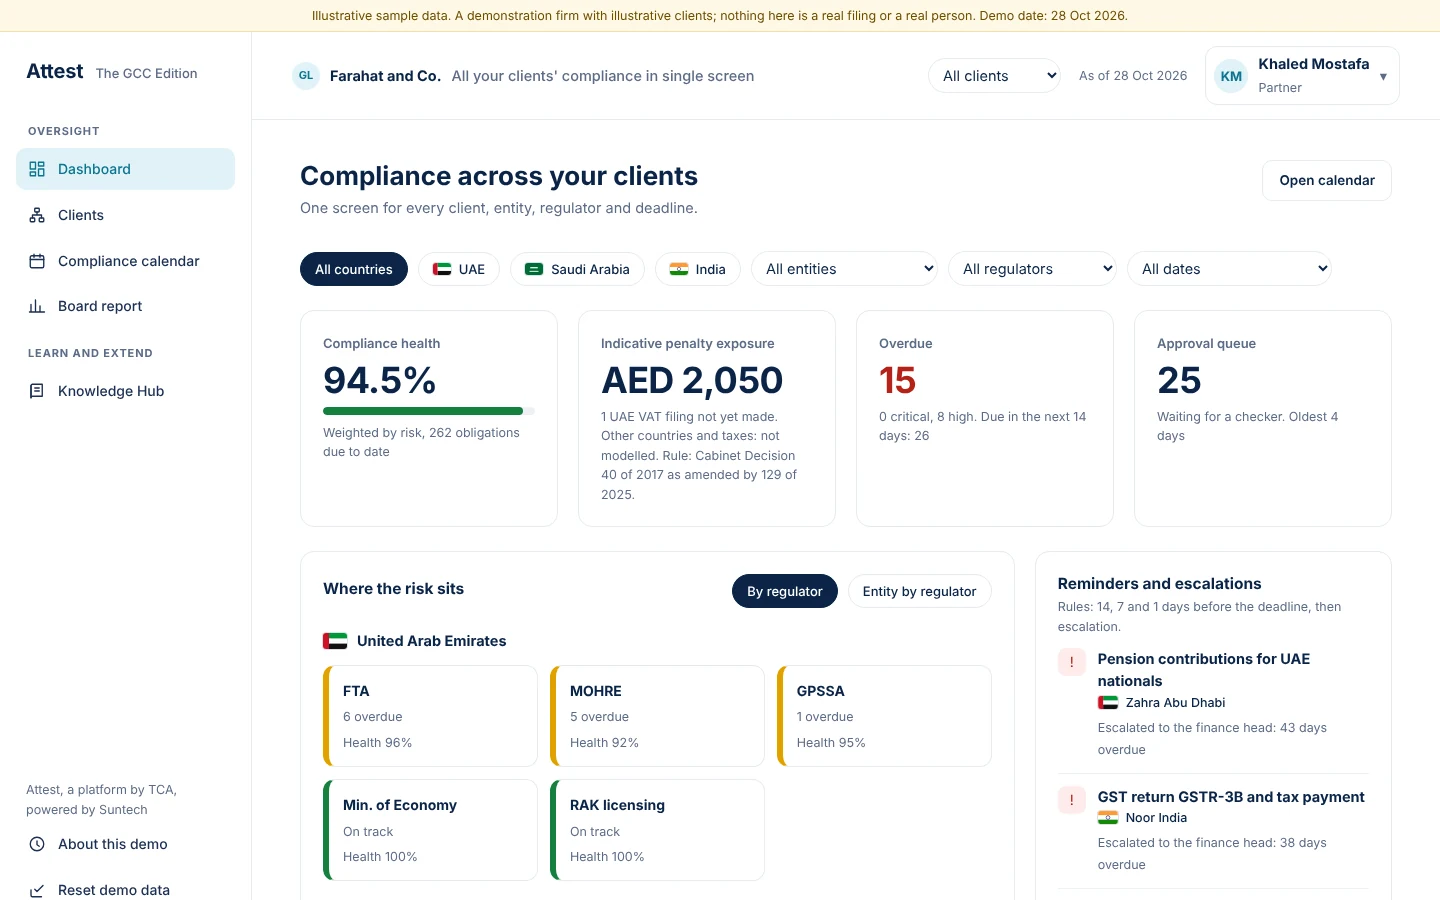Click the Reset demo data icon
The width and height of the screenshot is (1440, 900).
(x=37, y=890)
